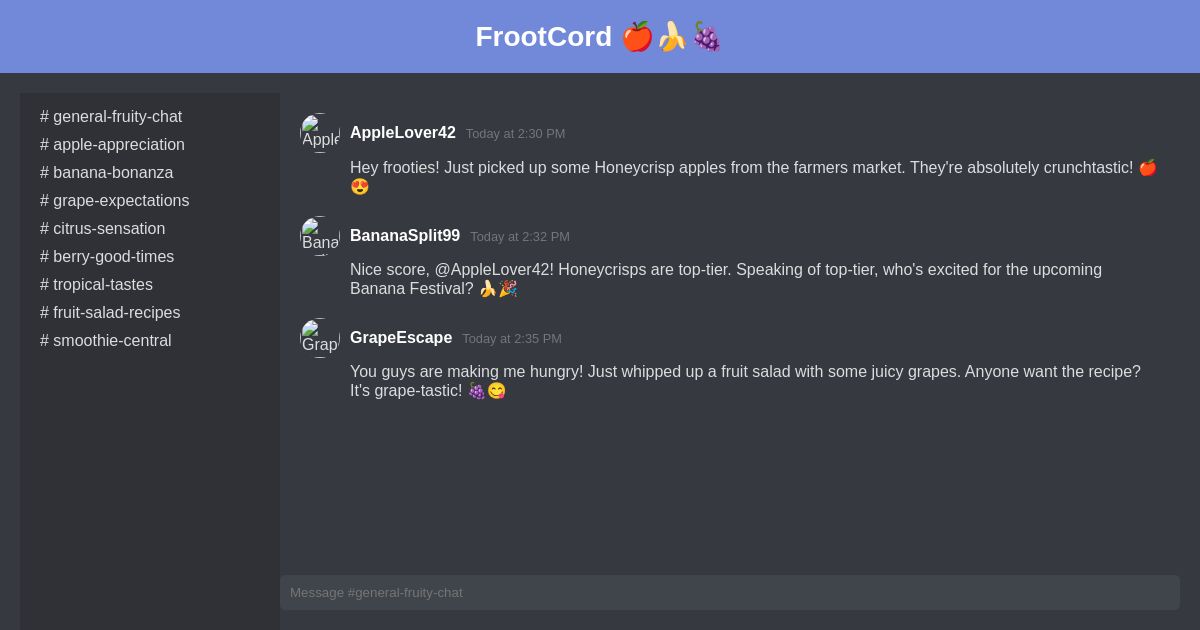This screenshot has width=1200, height=630.
Task: Focus the Message #general-fruity-chat input box
Action: pos(730,593)
